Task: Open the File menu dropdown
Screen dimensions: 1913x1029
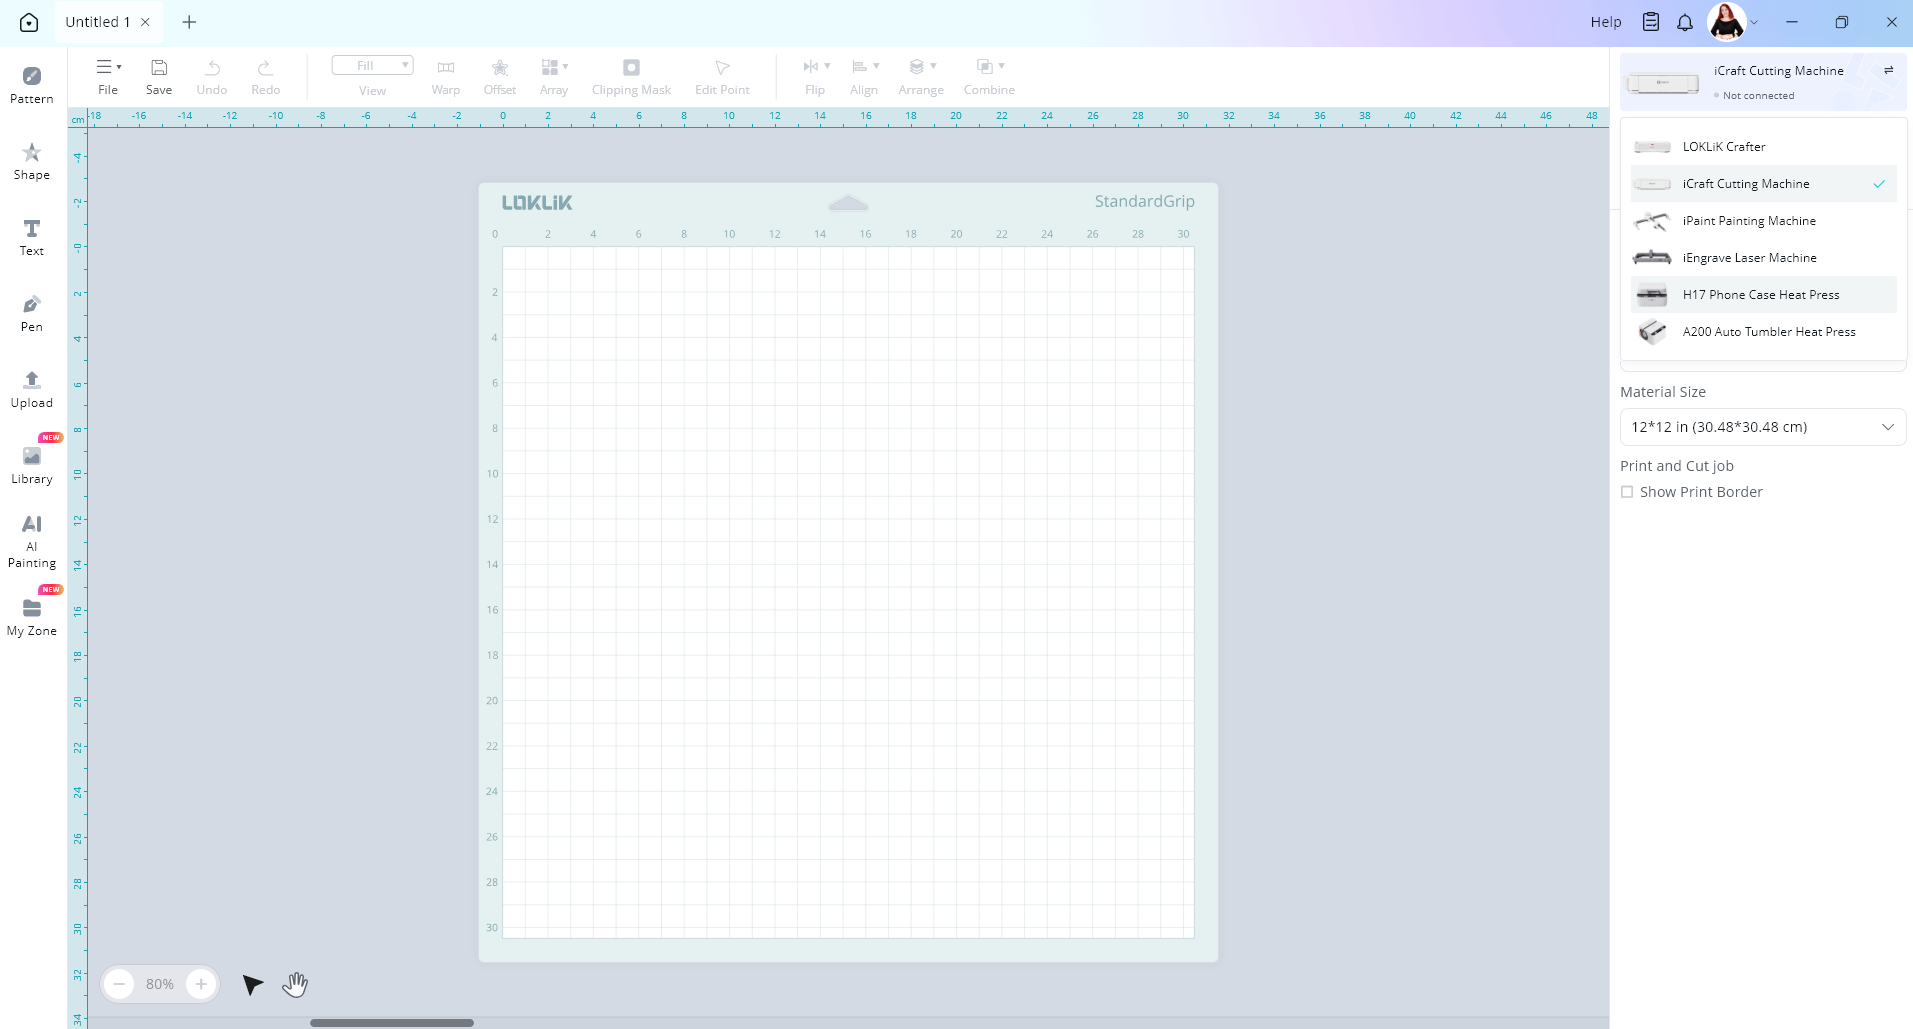Action: (x=108, y=76)
